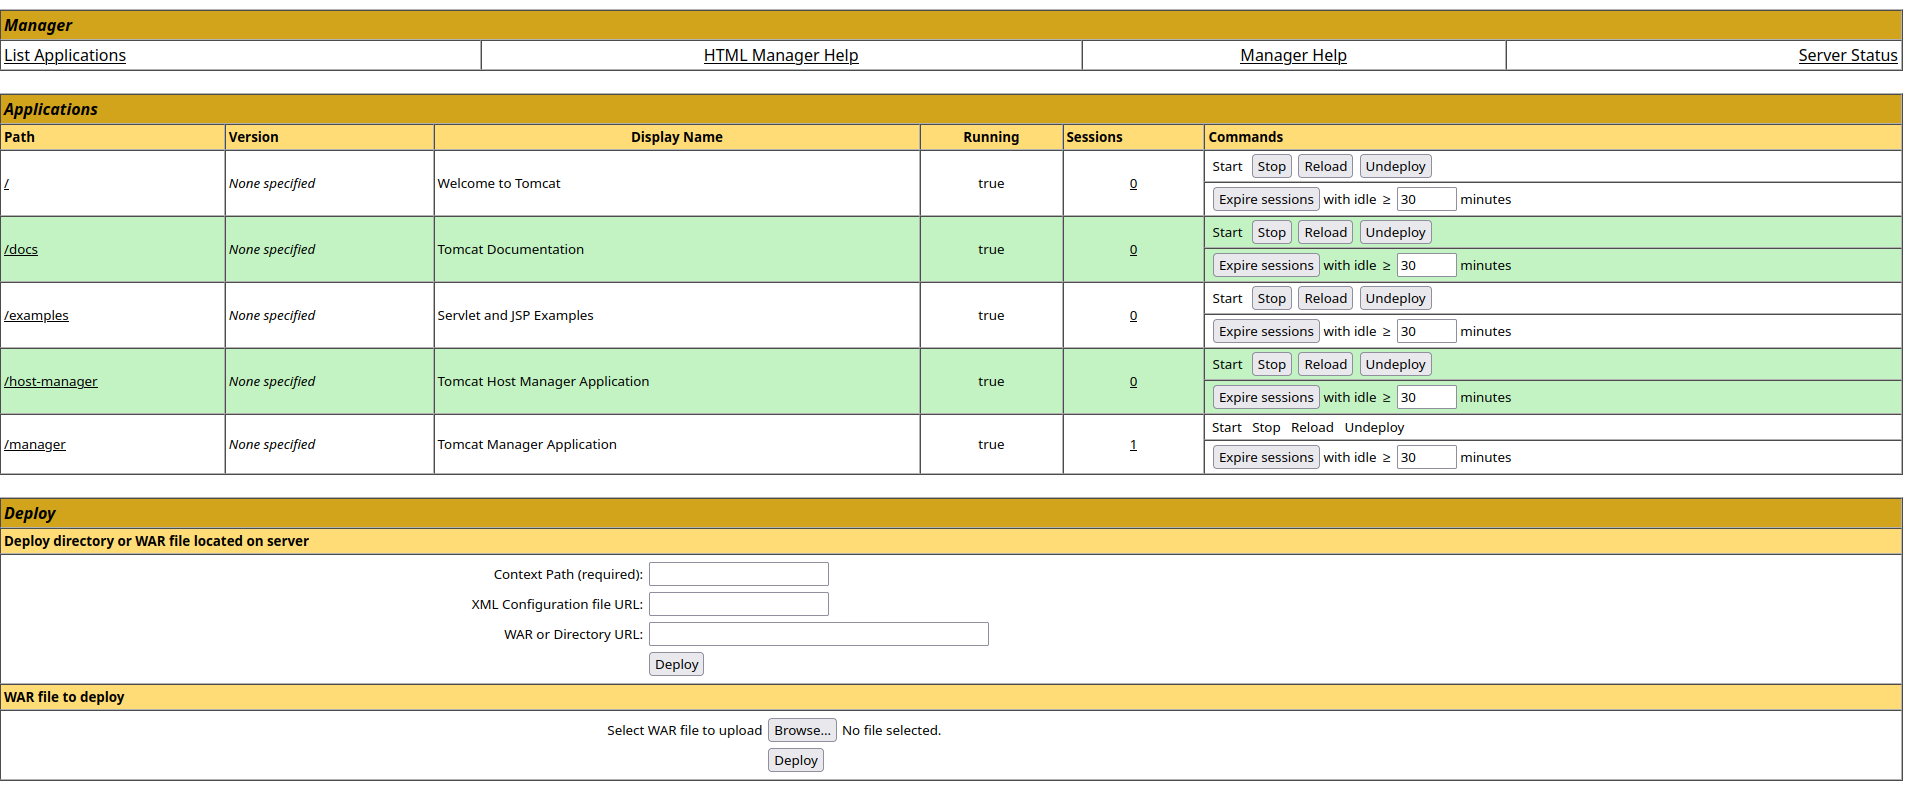This screenshot has width=1906, height=792.
Task: Undeploy the /examples application
Action: [x=1395, y=299]
